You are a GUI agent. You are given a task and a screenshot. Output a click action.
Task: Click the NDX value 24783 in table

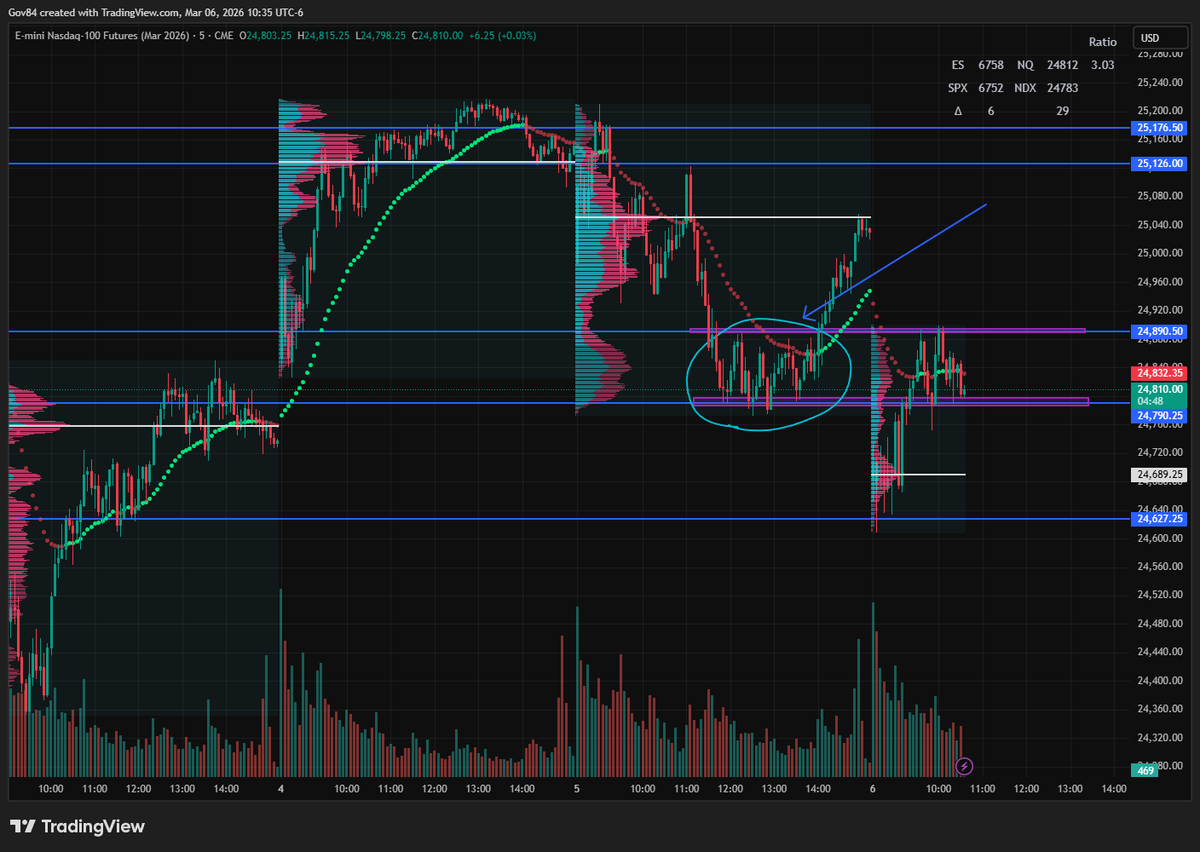1062,88
